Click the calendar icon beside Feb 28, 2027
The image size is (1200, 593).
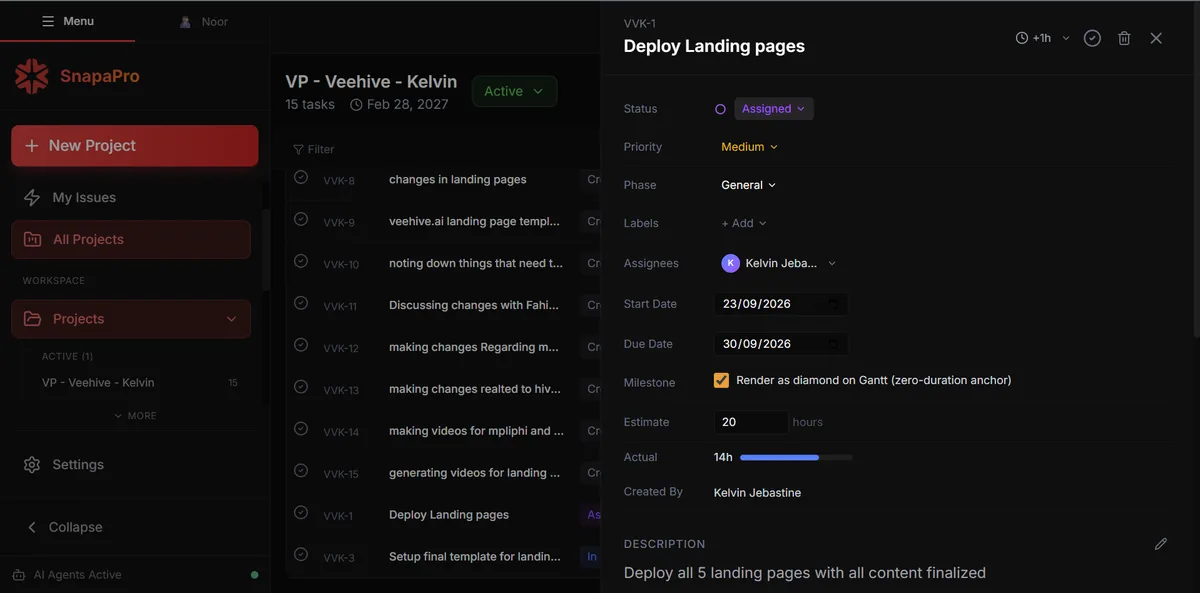point(356,104)
